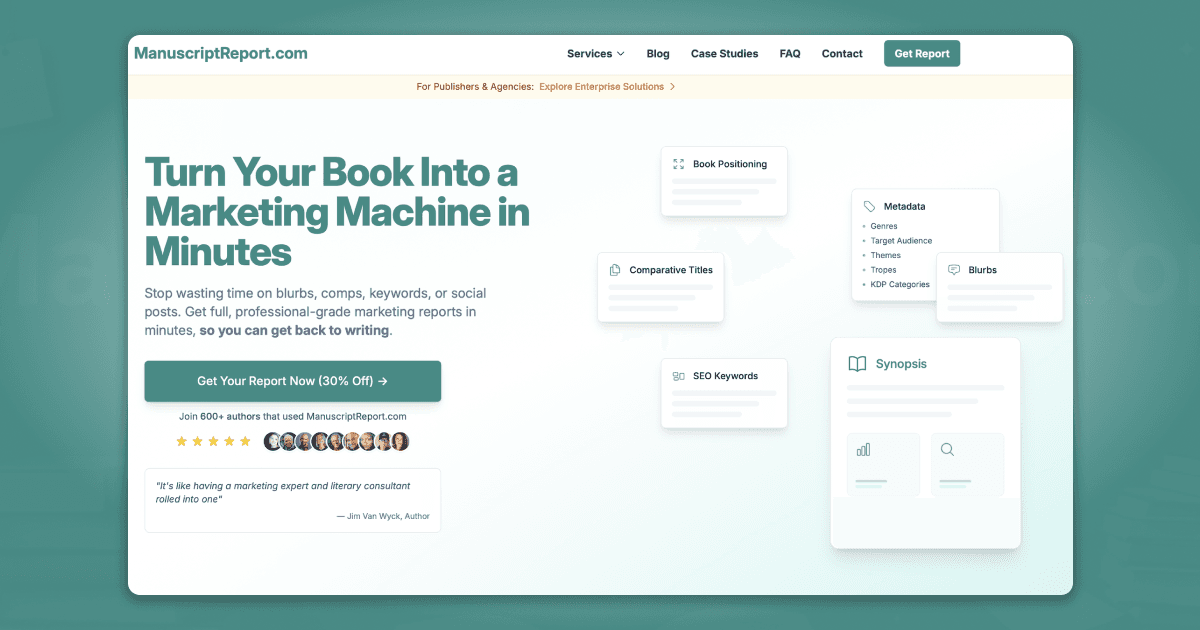Click the 'Themes' metadata item
The height and width of the screenshot is (630, 1200).
click(886, 255)
